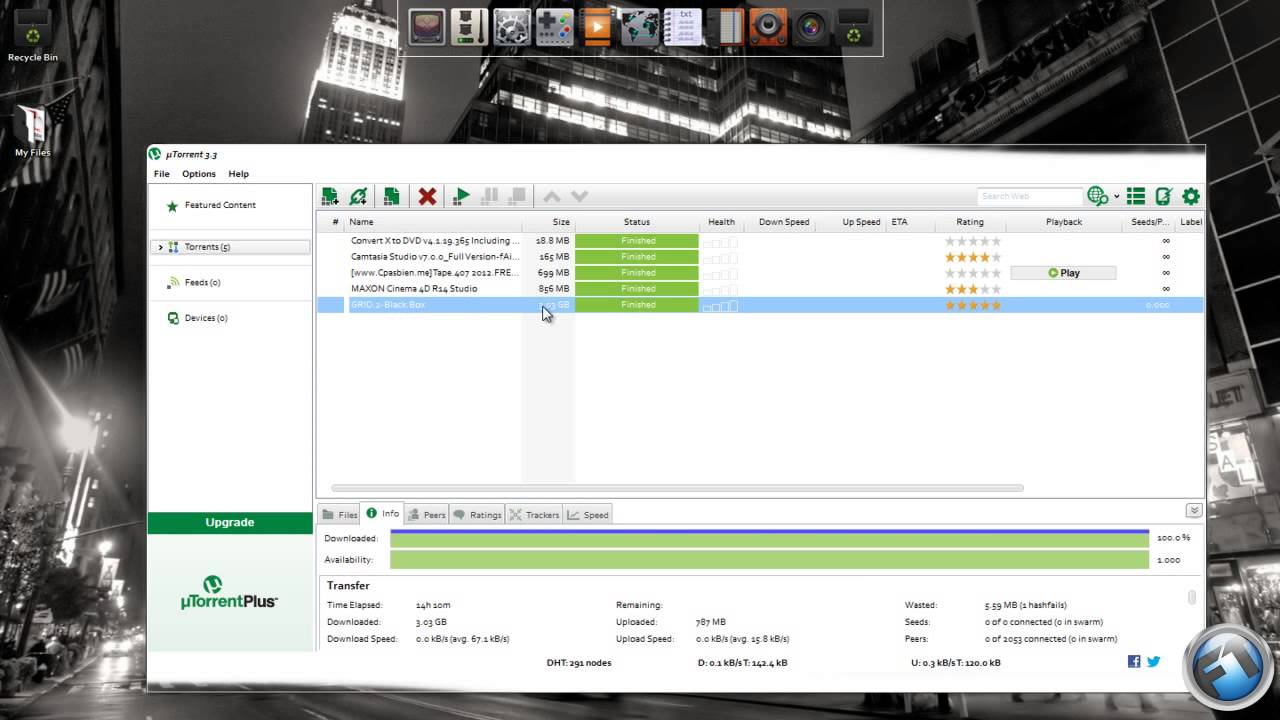Select Feeds (0) in the sidebar

click(202, 282)
